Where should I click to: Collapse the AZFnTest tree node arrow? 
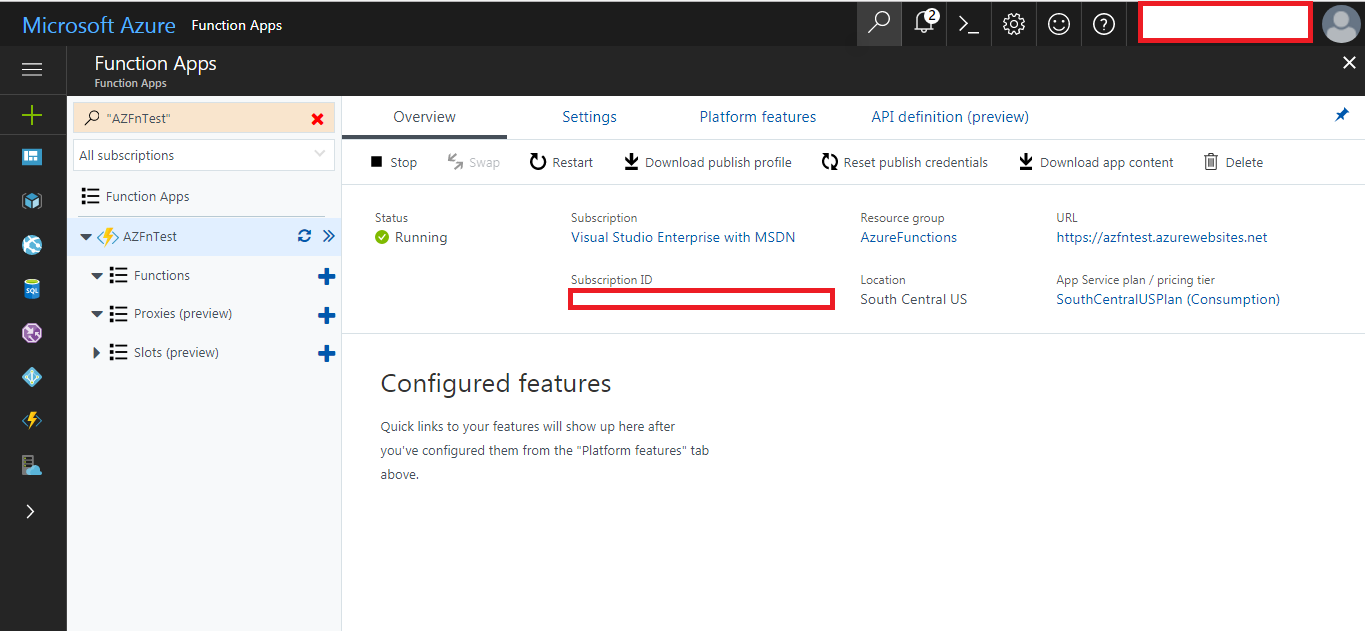click(x=86, y=237)
